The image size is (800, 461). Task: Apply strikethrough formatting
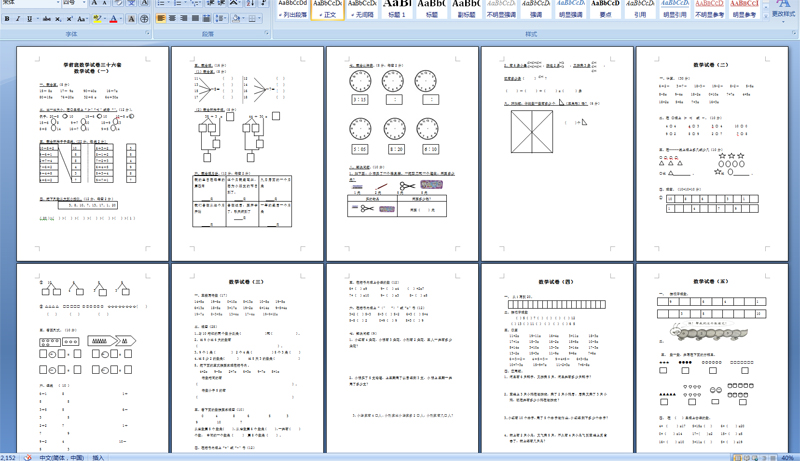pos(47,19)
